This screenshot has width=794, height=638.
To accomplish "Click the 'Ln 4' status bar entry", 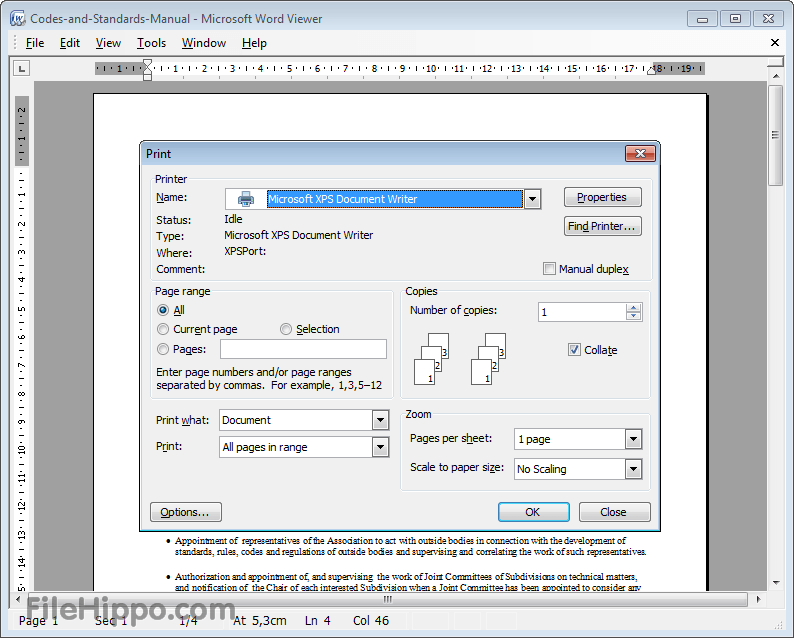I will 317,621.
